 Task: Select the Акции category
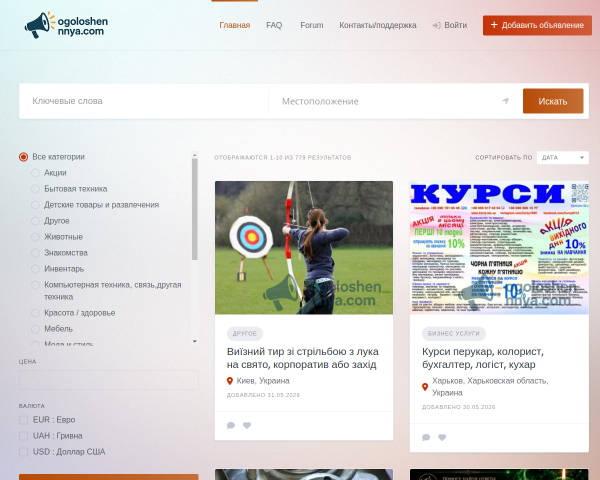[x=35, y=173]
